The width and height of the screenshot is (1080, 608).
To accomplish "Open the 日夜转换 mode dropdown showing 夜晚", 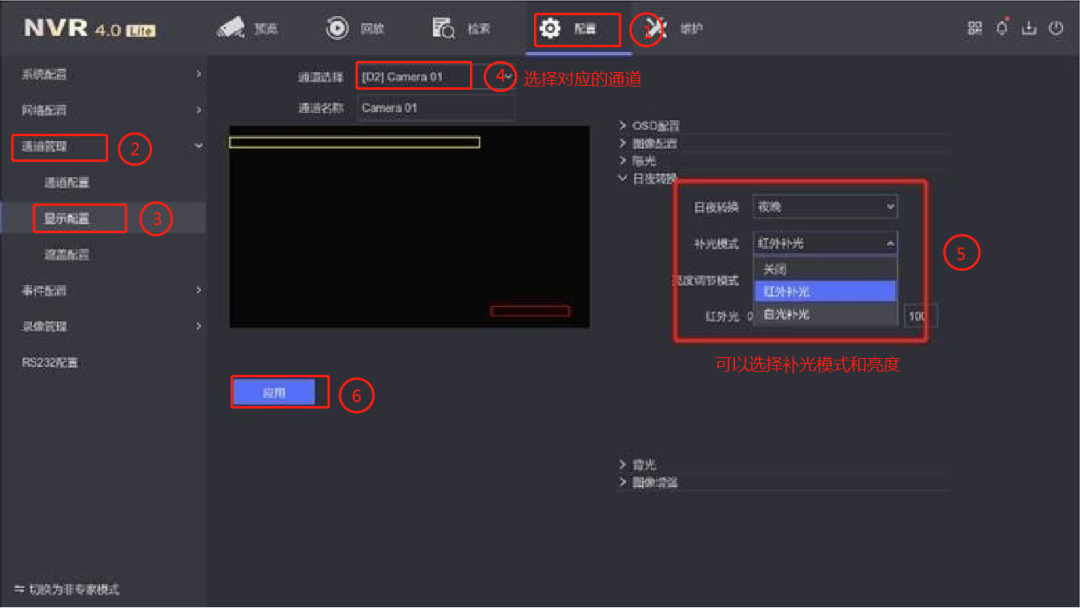I will click(824, 207).
